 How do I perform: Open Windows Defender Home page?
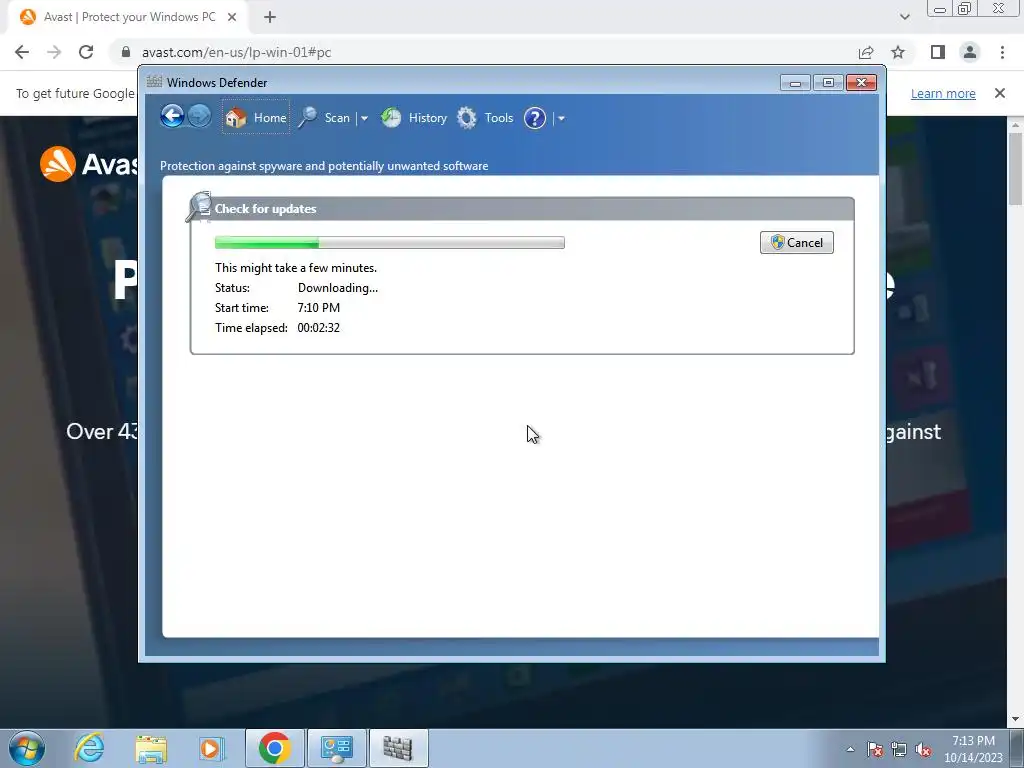point(255,118)
